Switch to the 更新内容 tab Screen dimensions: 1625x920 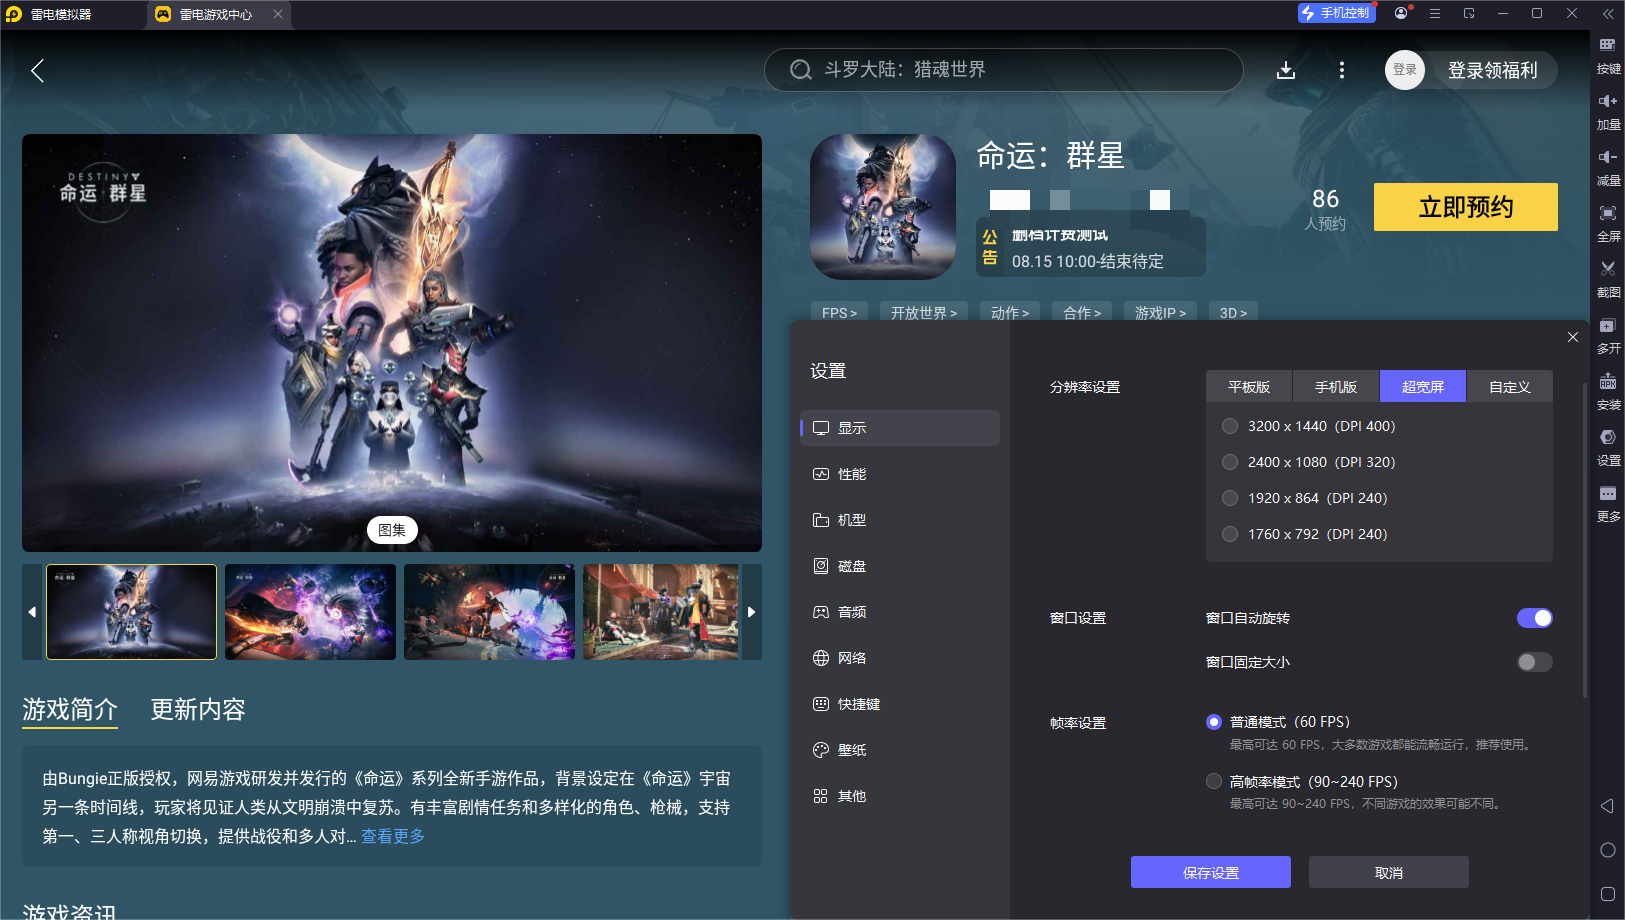click(x=196, y=709)
